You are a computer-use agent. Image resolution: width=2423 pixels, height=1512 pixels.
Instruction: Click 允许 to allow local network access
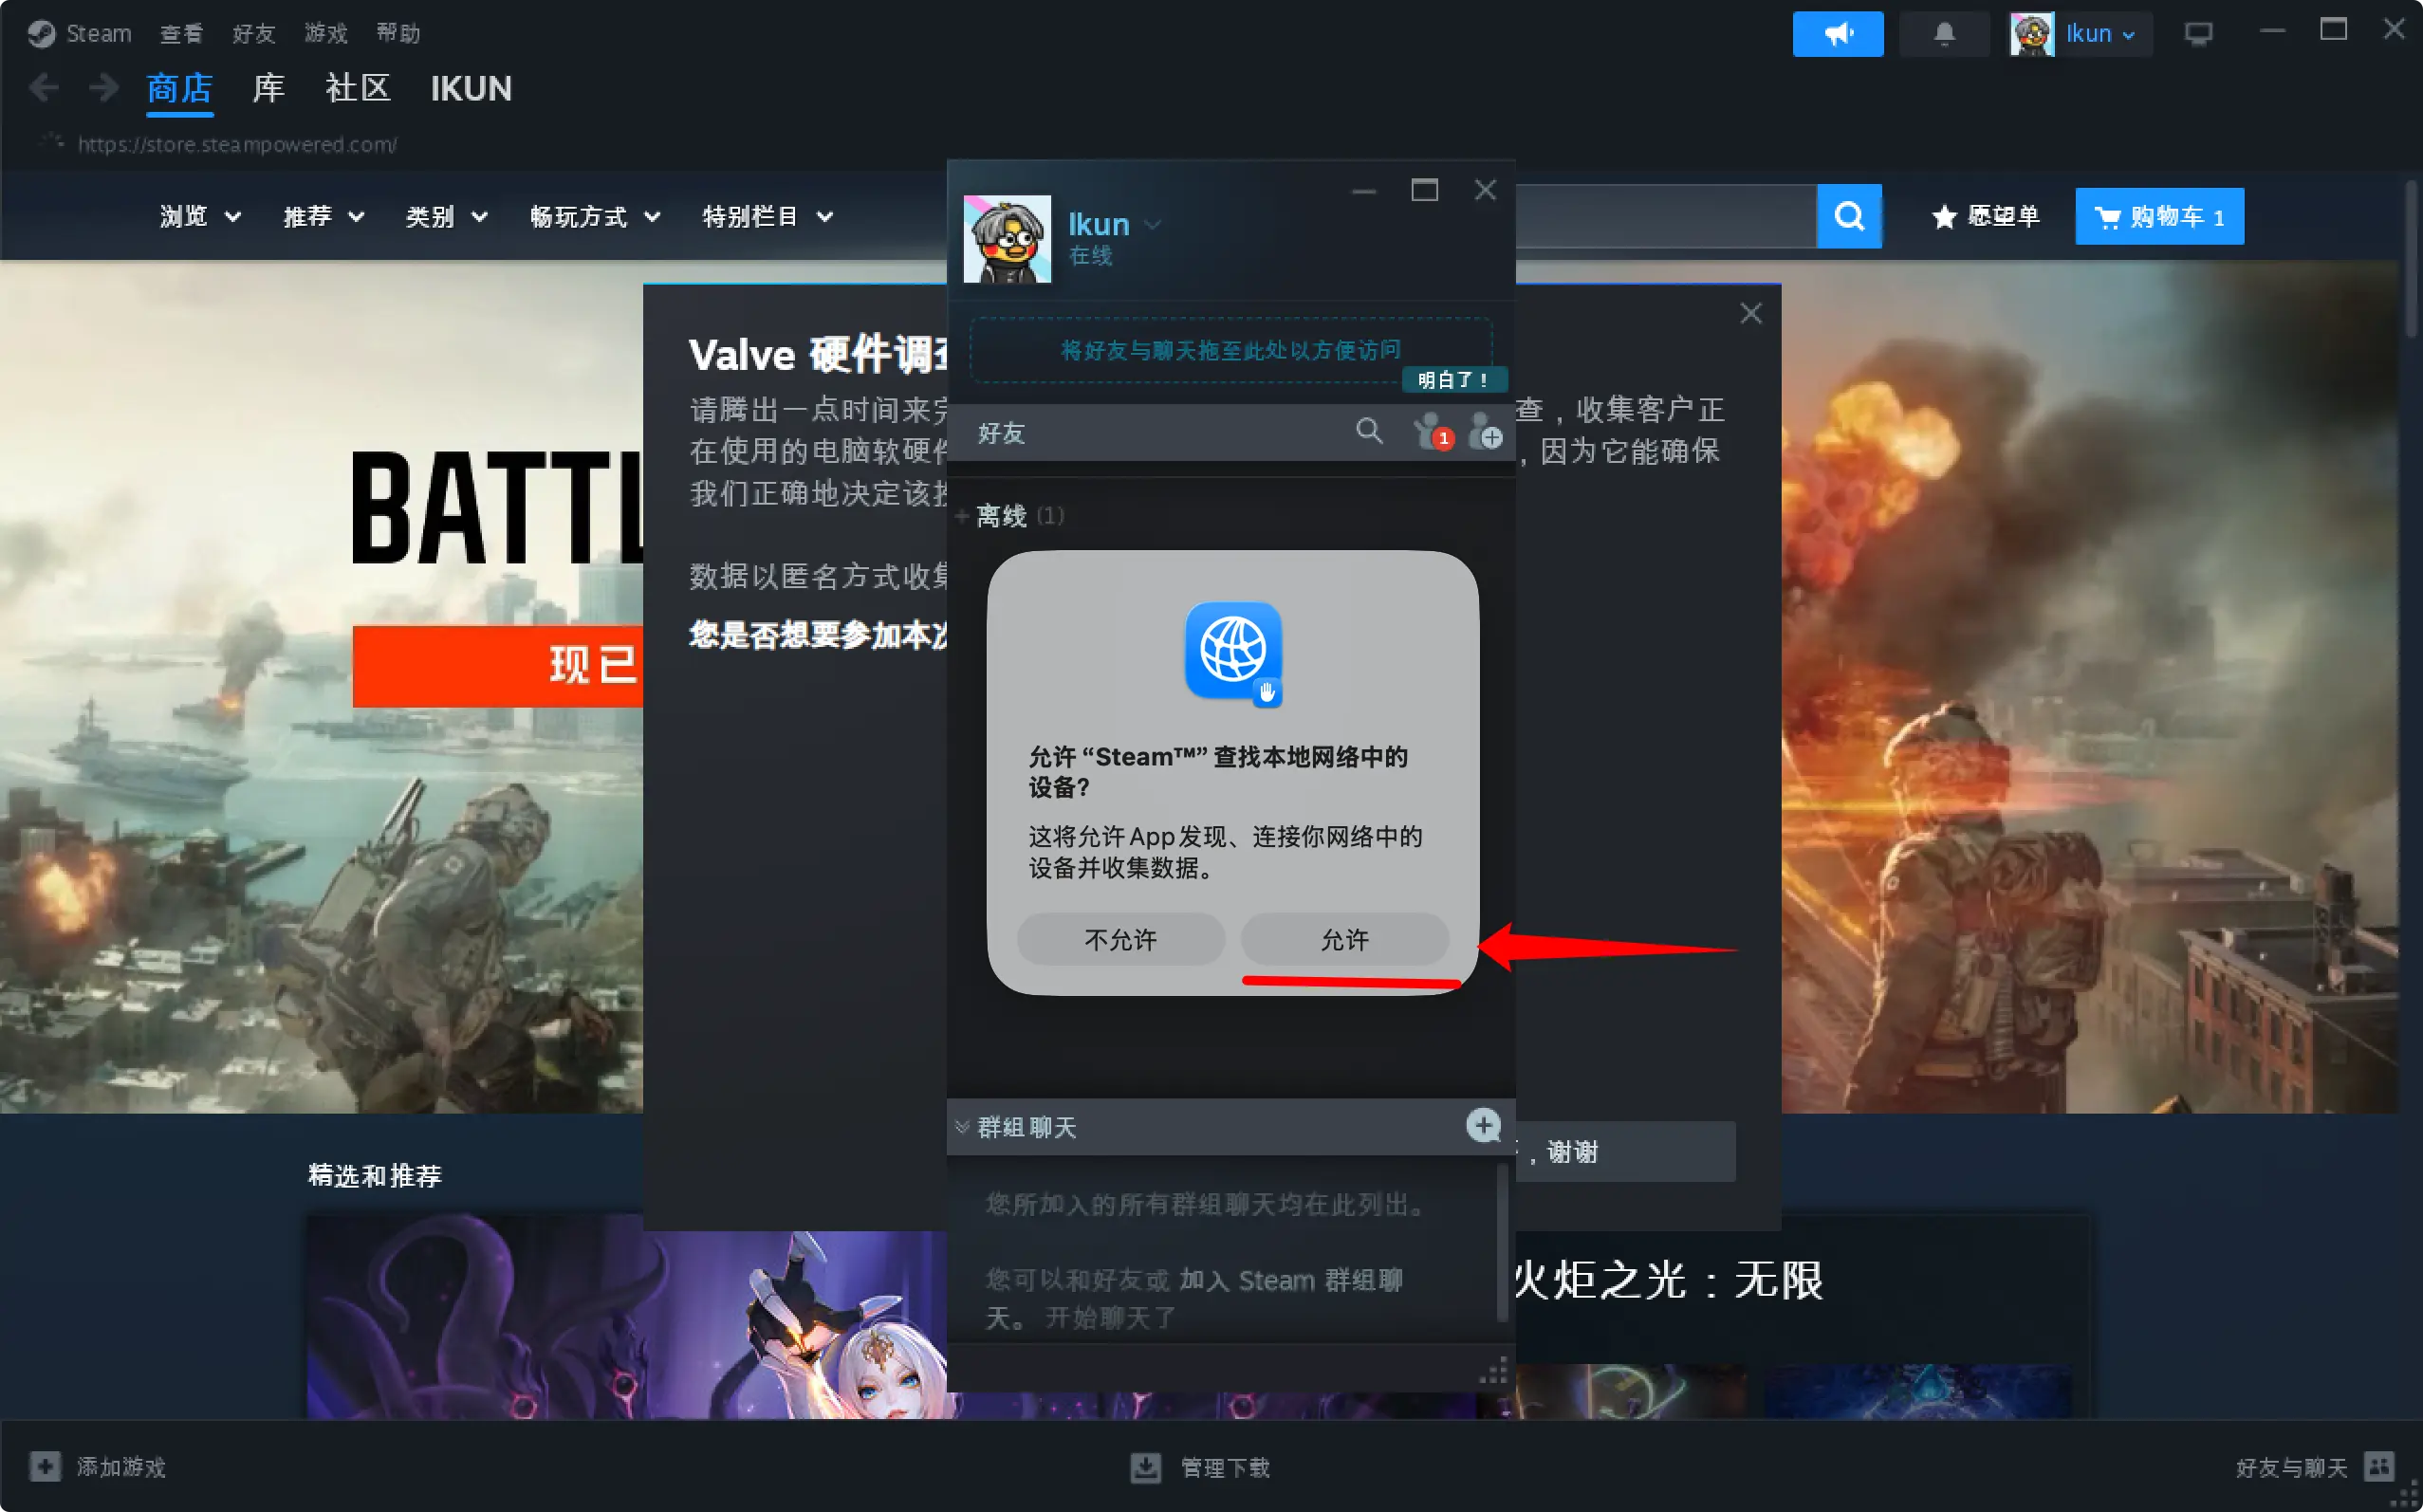tap(1344, 939)
